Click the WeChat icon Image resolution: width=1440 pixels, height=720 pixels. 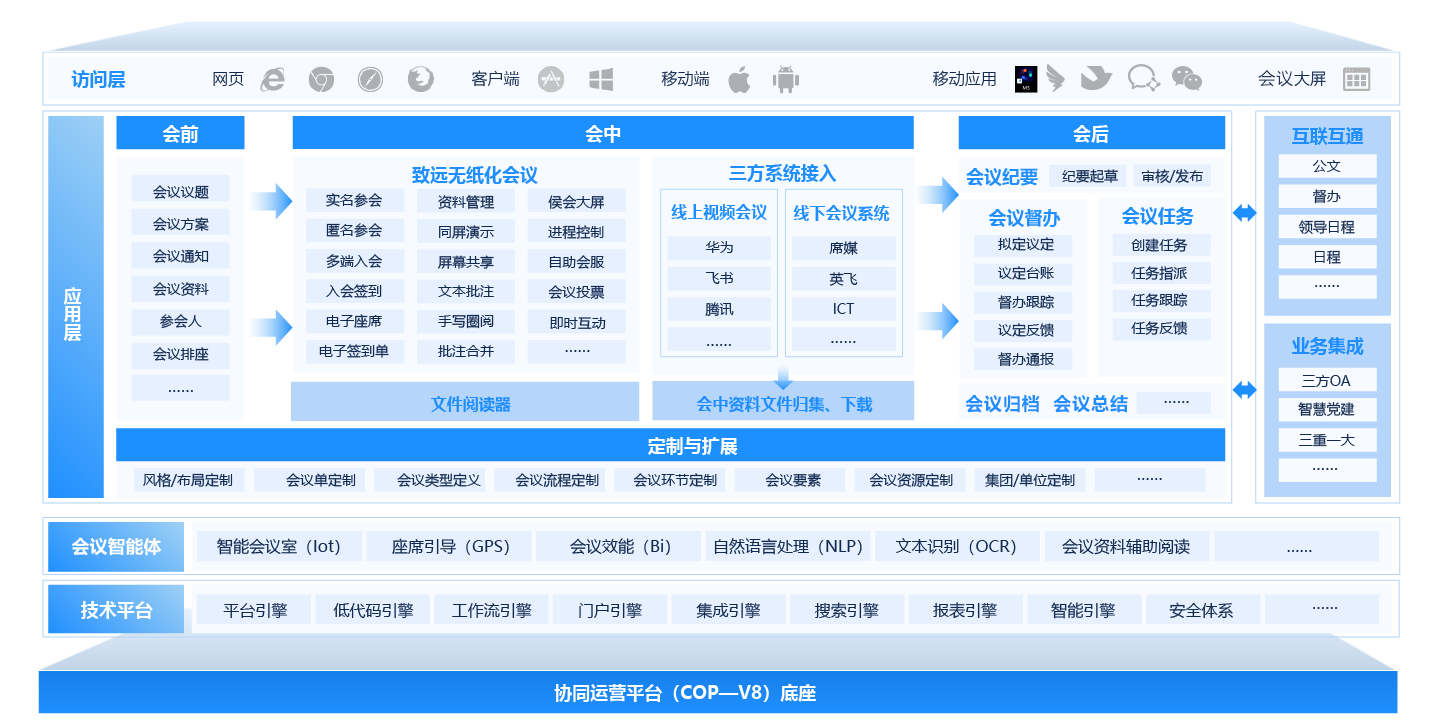(x=1187, y=79)
